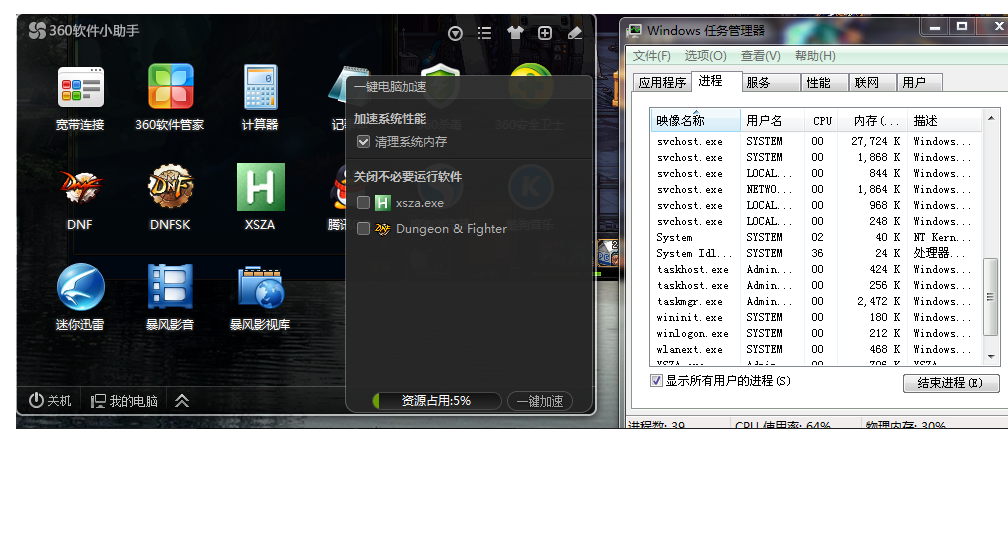The width and height of the screenshot is (1008, 540).
Task: Click the 结束进程 end process button
Action: pyautogui.click(x=951, y=383)
